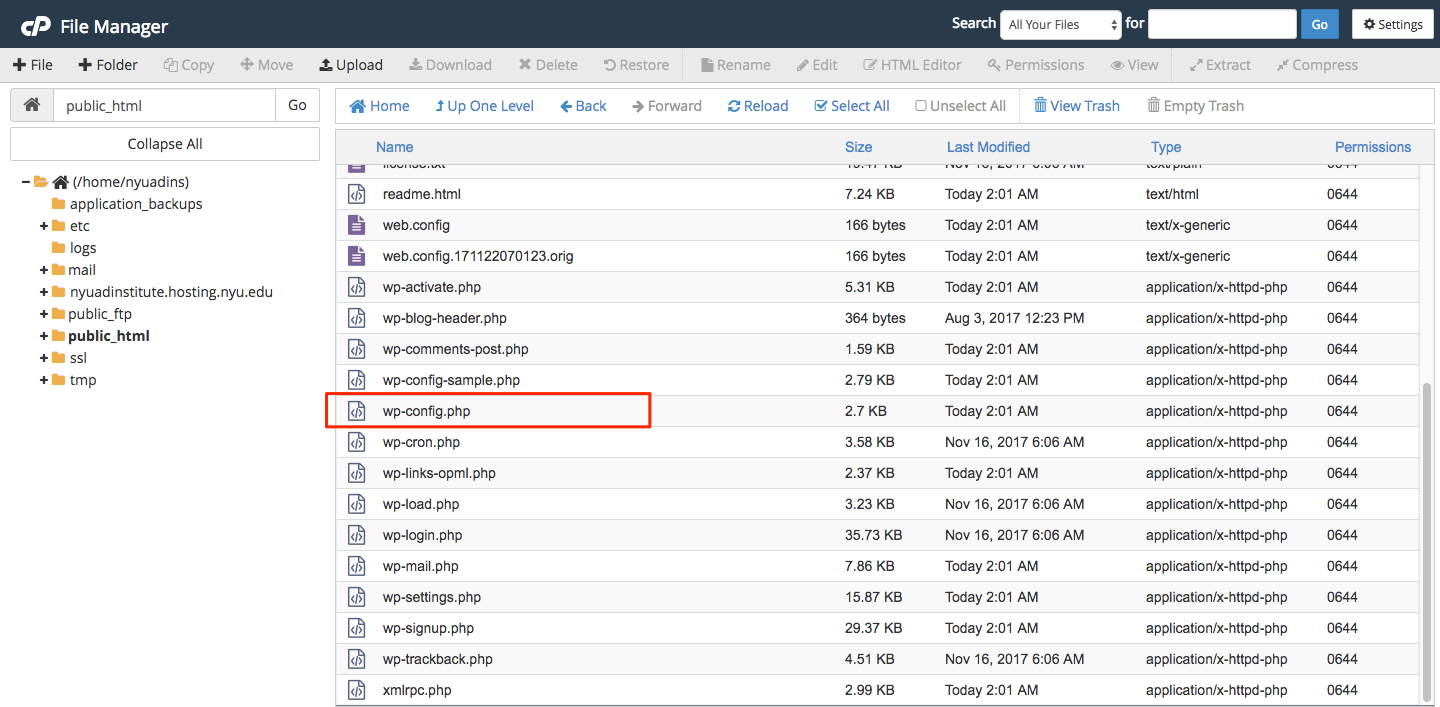Create a new file with +File
Image resolution: width=1440 pixels, height=707 pixels.
click(x=33, y=65)
